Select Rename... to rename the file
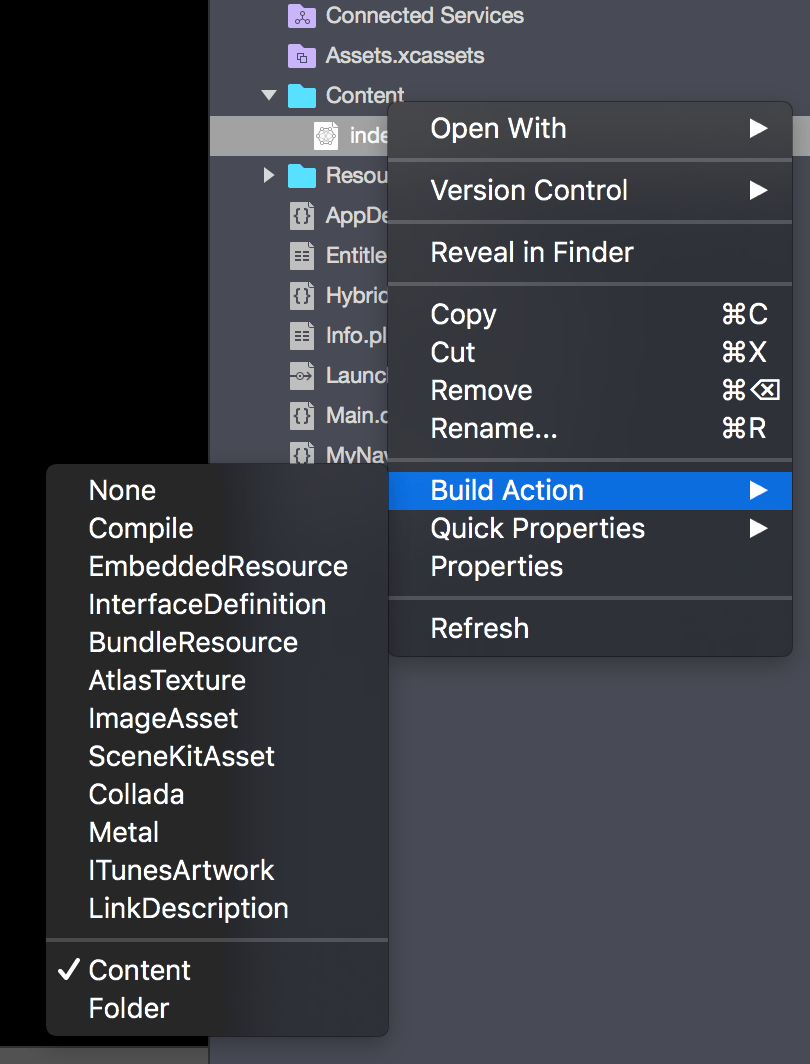Image resolution: width=810 pixels, height=1064 pixels. pos(492,428)
